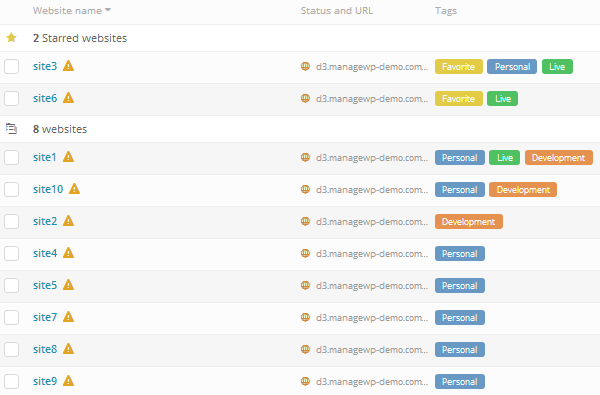
Task: Tick the site8 checkbox
Action: click(x=11, y=349)
